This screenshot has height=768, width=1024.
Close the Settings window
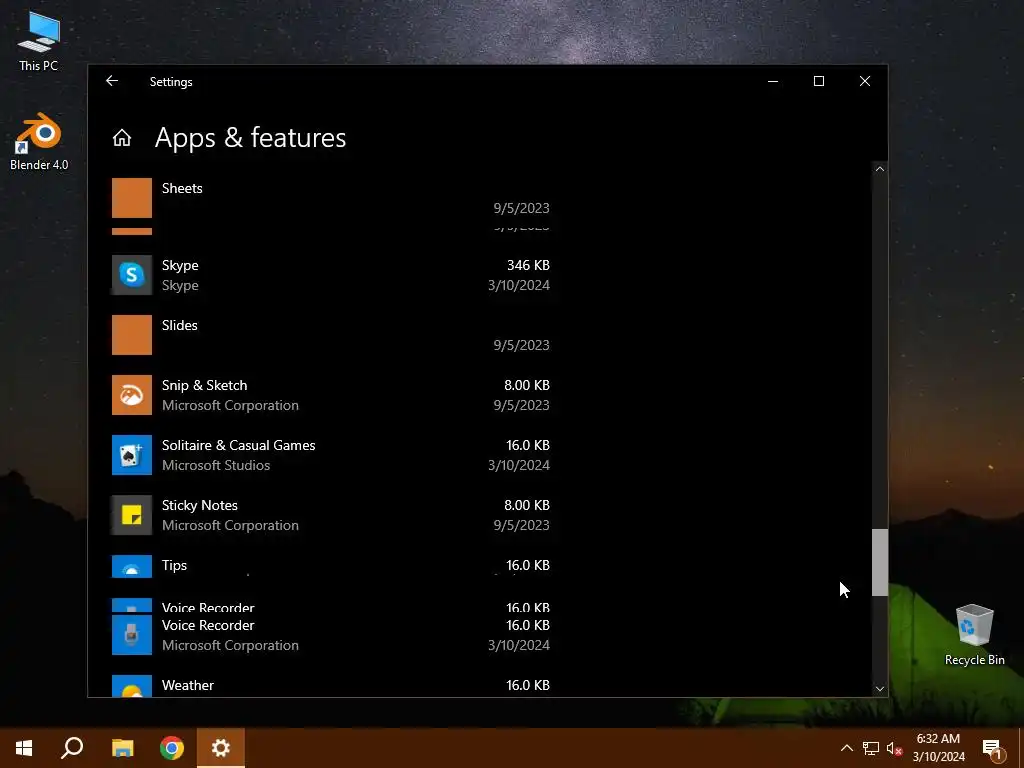865,81
